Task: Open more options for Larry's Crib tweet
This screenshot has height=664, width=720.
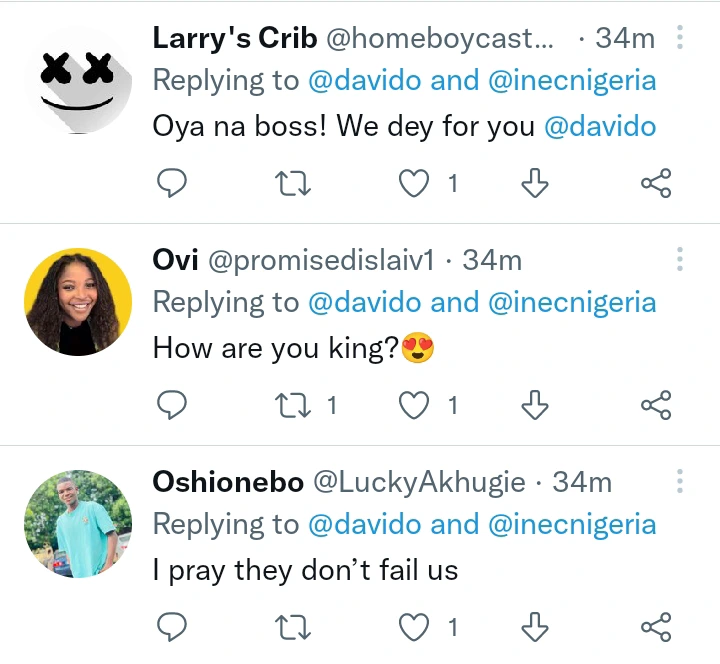Action: 680,39
